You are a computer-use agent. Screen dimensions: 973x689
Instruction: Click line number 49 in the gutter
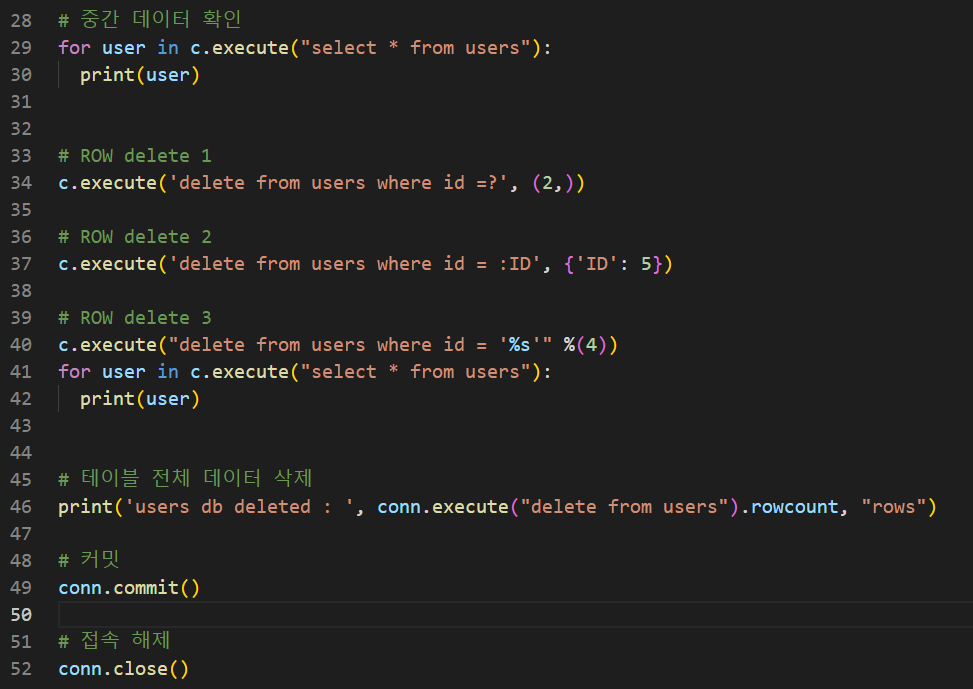[21, 587]
